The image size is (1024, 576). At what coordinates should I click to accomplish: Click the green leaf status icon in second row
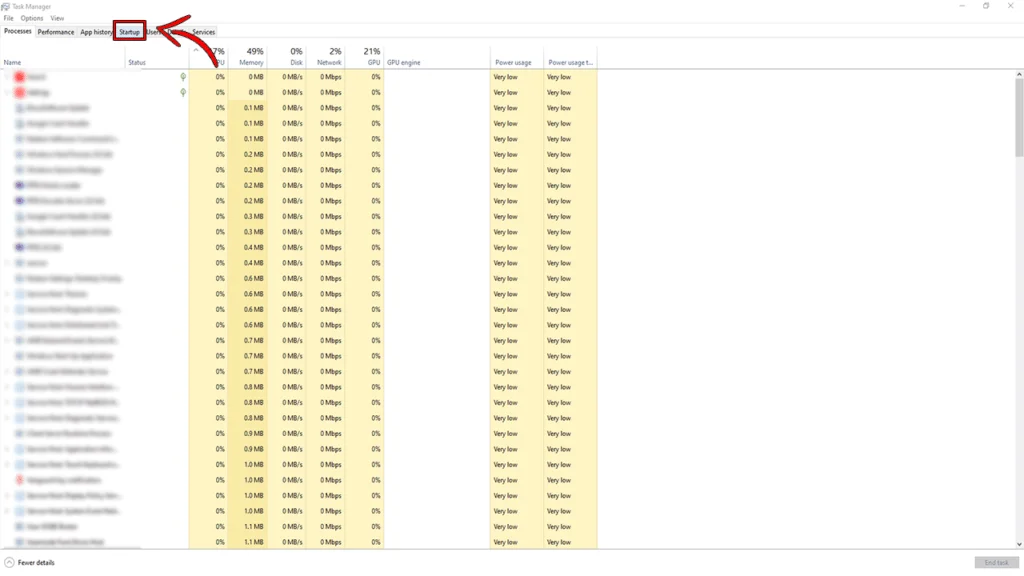[182, 92]
